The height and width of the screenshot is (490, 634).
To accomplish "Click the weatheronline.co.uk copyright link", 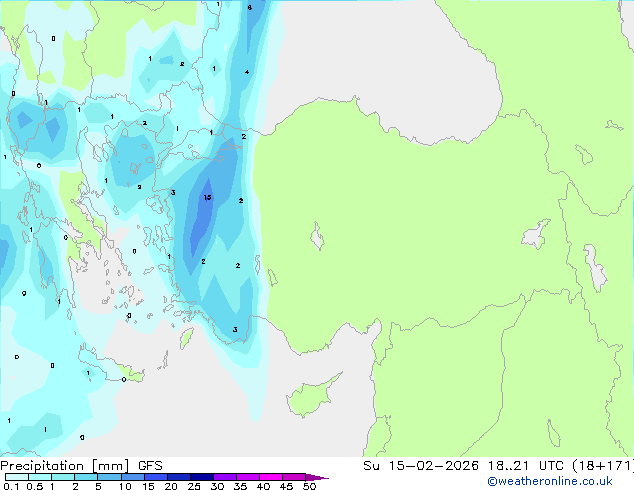I will click(550, 481).
